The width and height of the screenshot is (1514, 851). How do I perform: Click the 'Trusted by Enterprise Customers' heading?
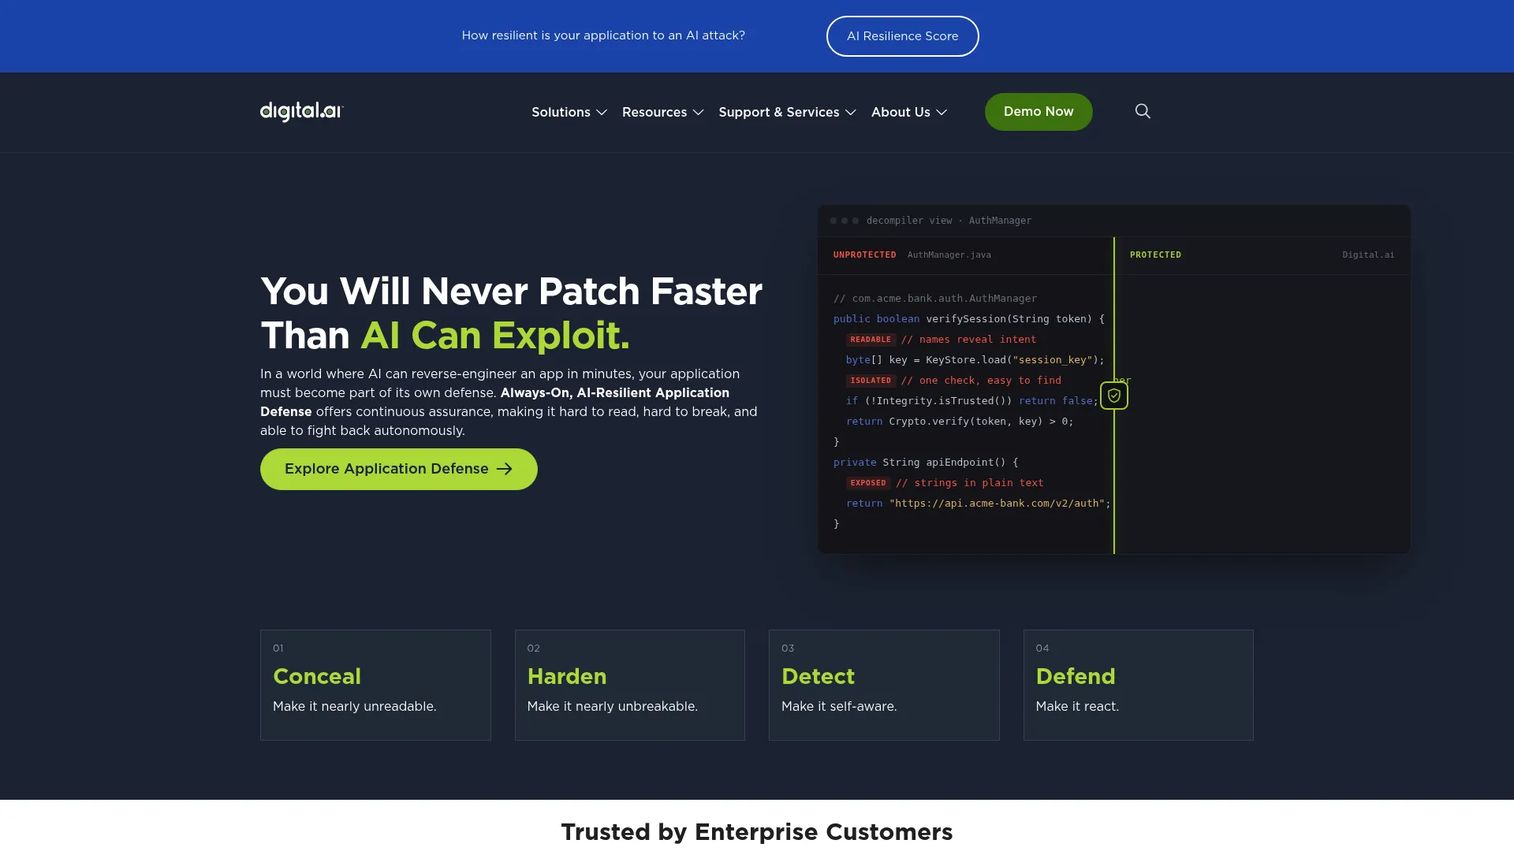click(757, 832)
